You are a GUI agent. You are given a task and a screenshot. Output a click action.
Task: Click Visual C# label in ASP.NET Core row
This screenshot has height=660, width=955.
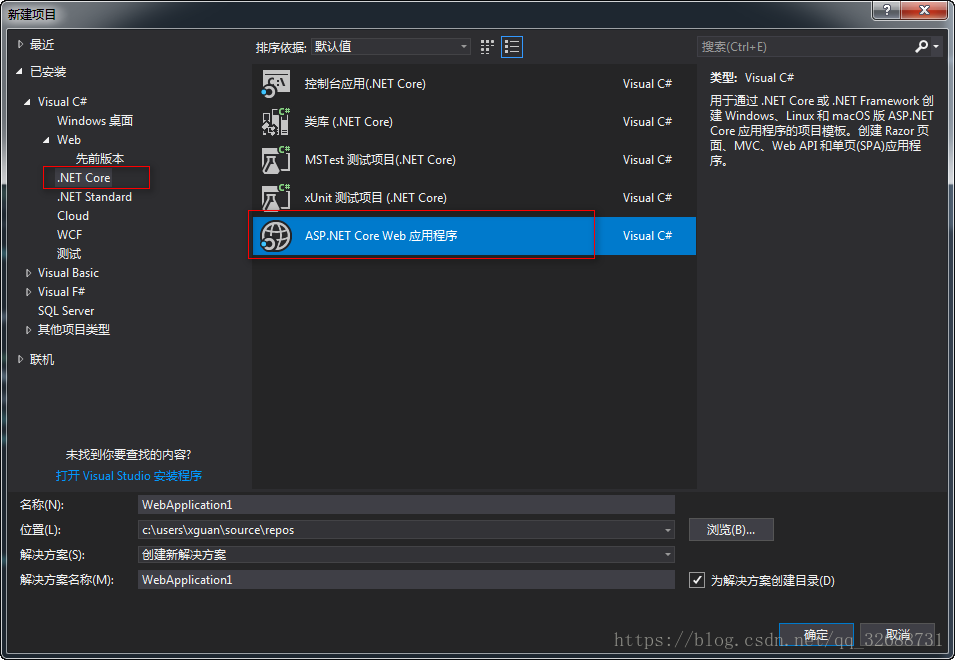click(x=647, y=236)
